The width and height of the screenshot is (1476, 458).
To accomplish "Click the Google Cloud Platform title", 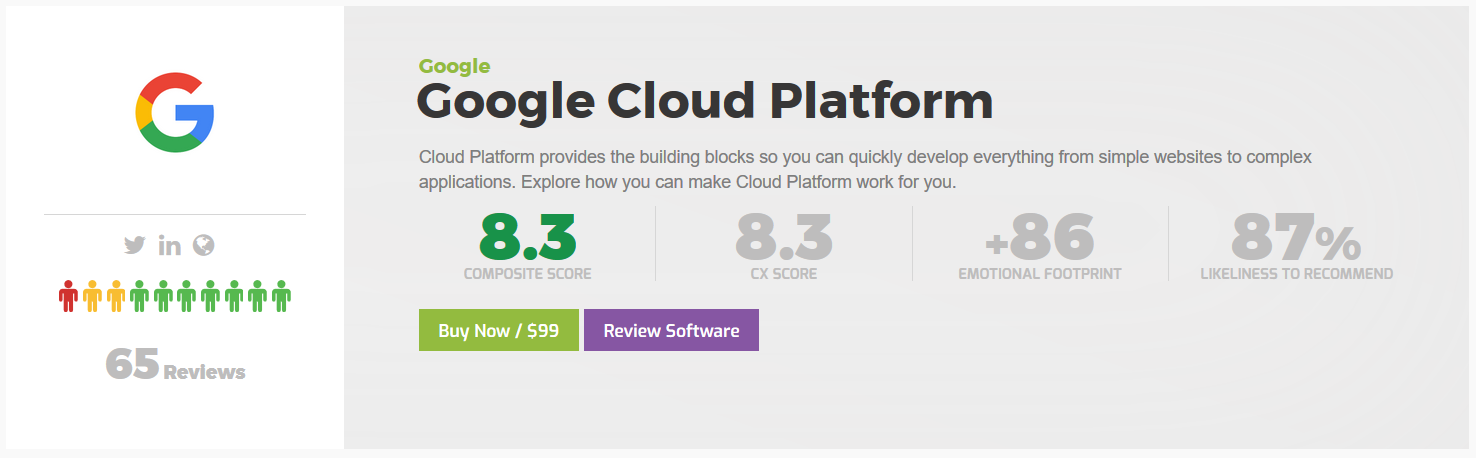I will pyautogui.click(x=705, y=101).
